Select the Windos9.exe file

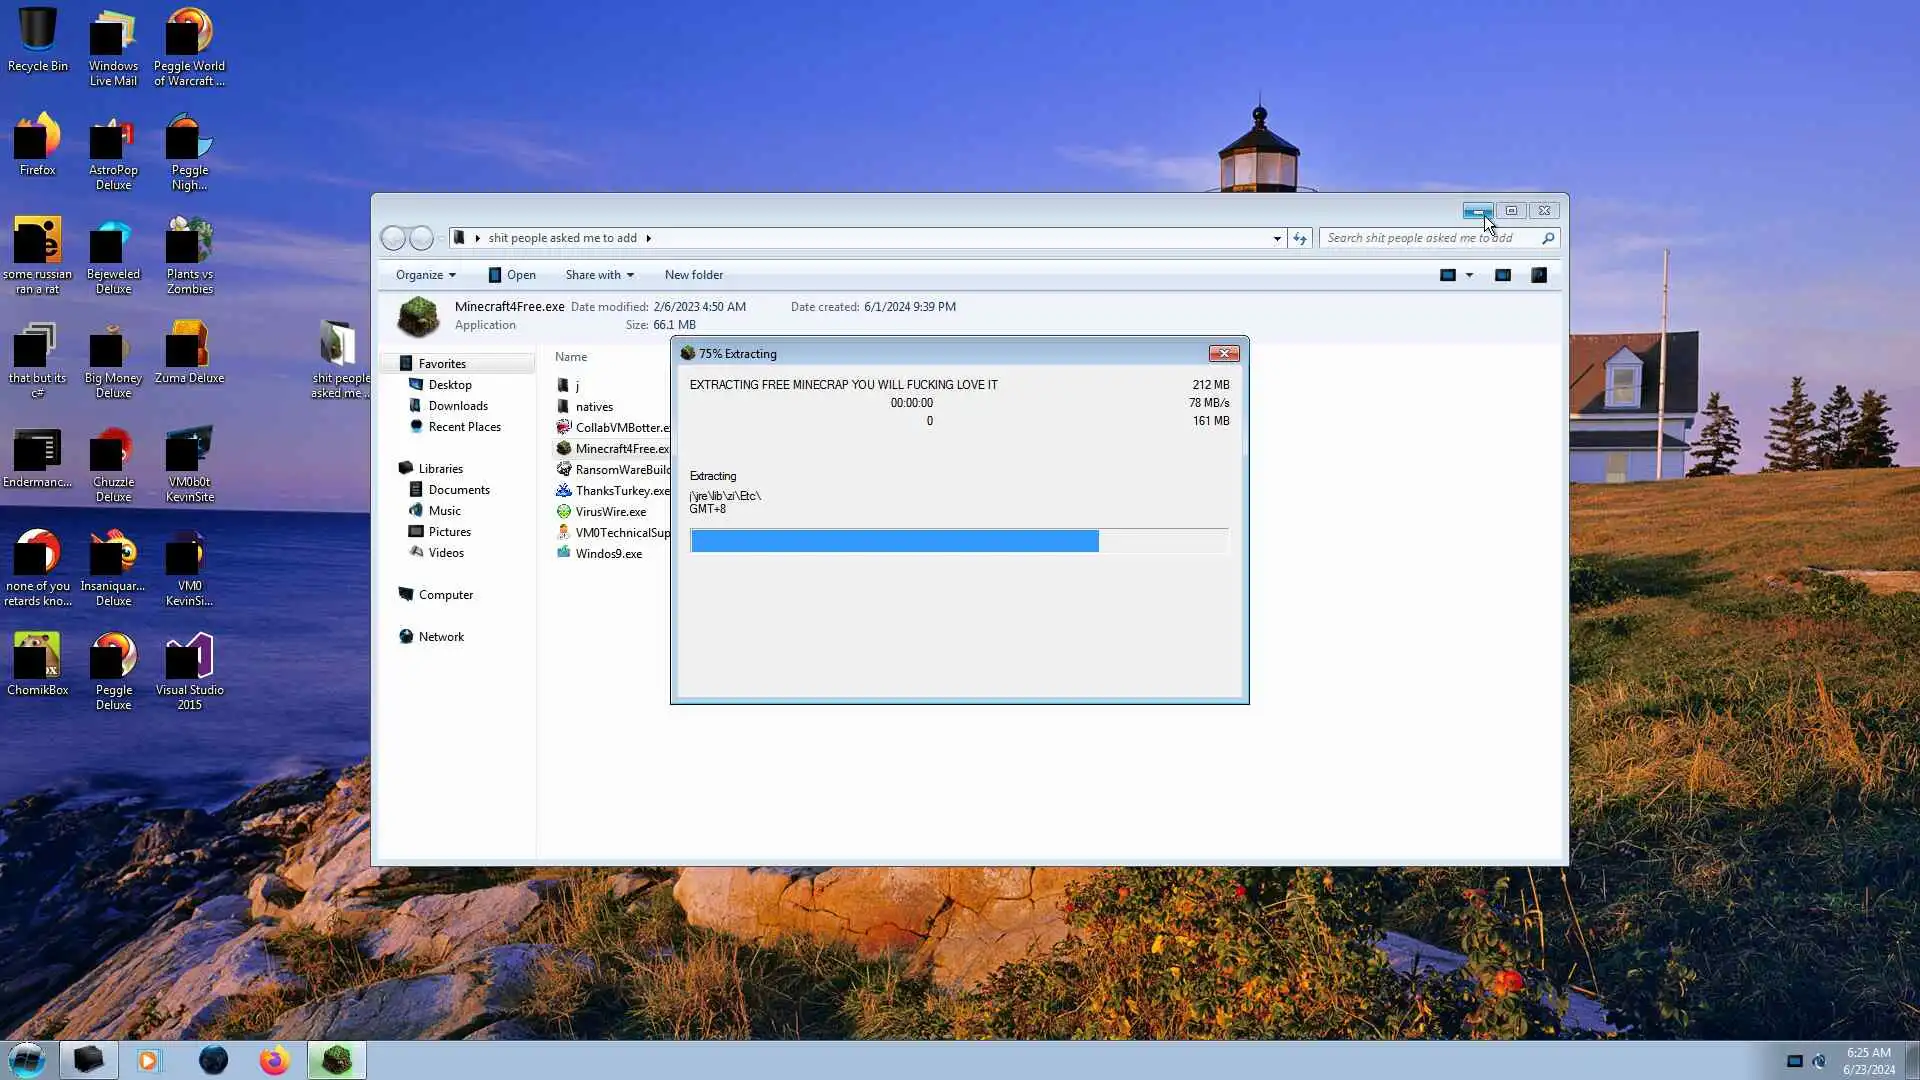608,554
